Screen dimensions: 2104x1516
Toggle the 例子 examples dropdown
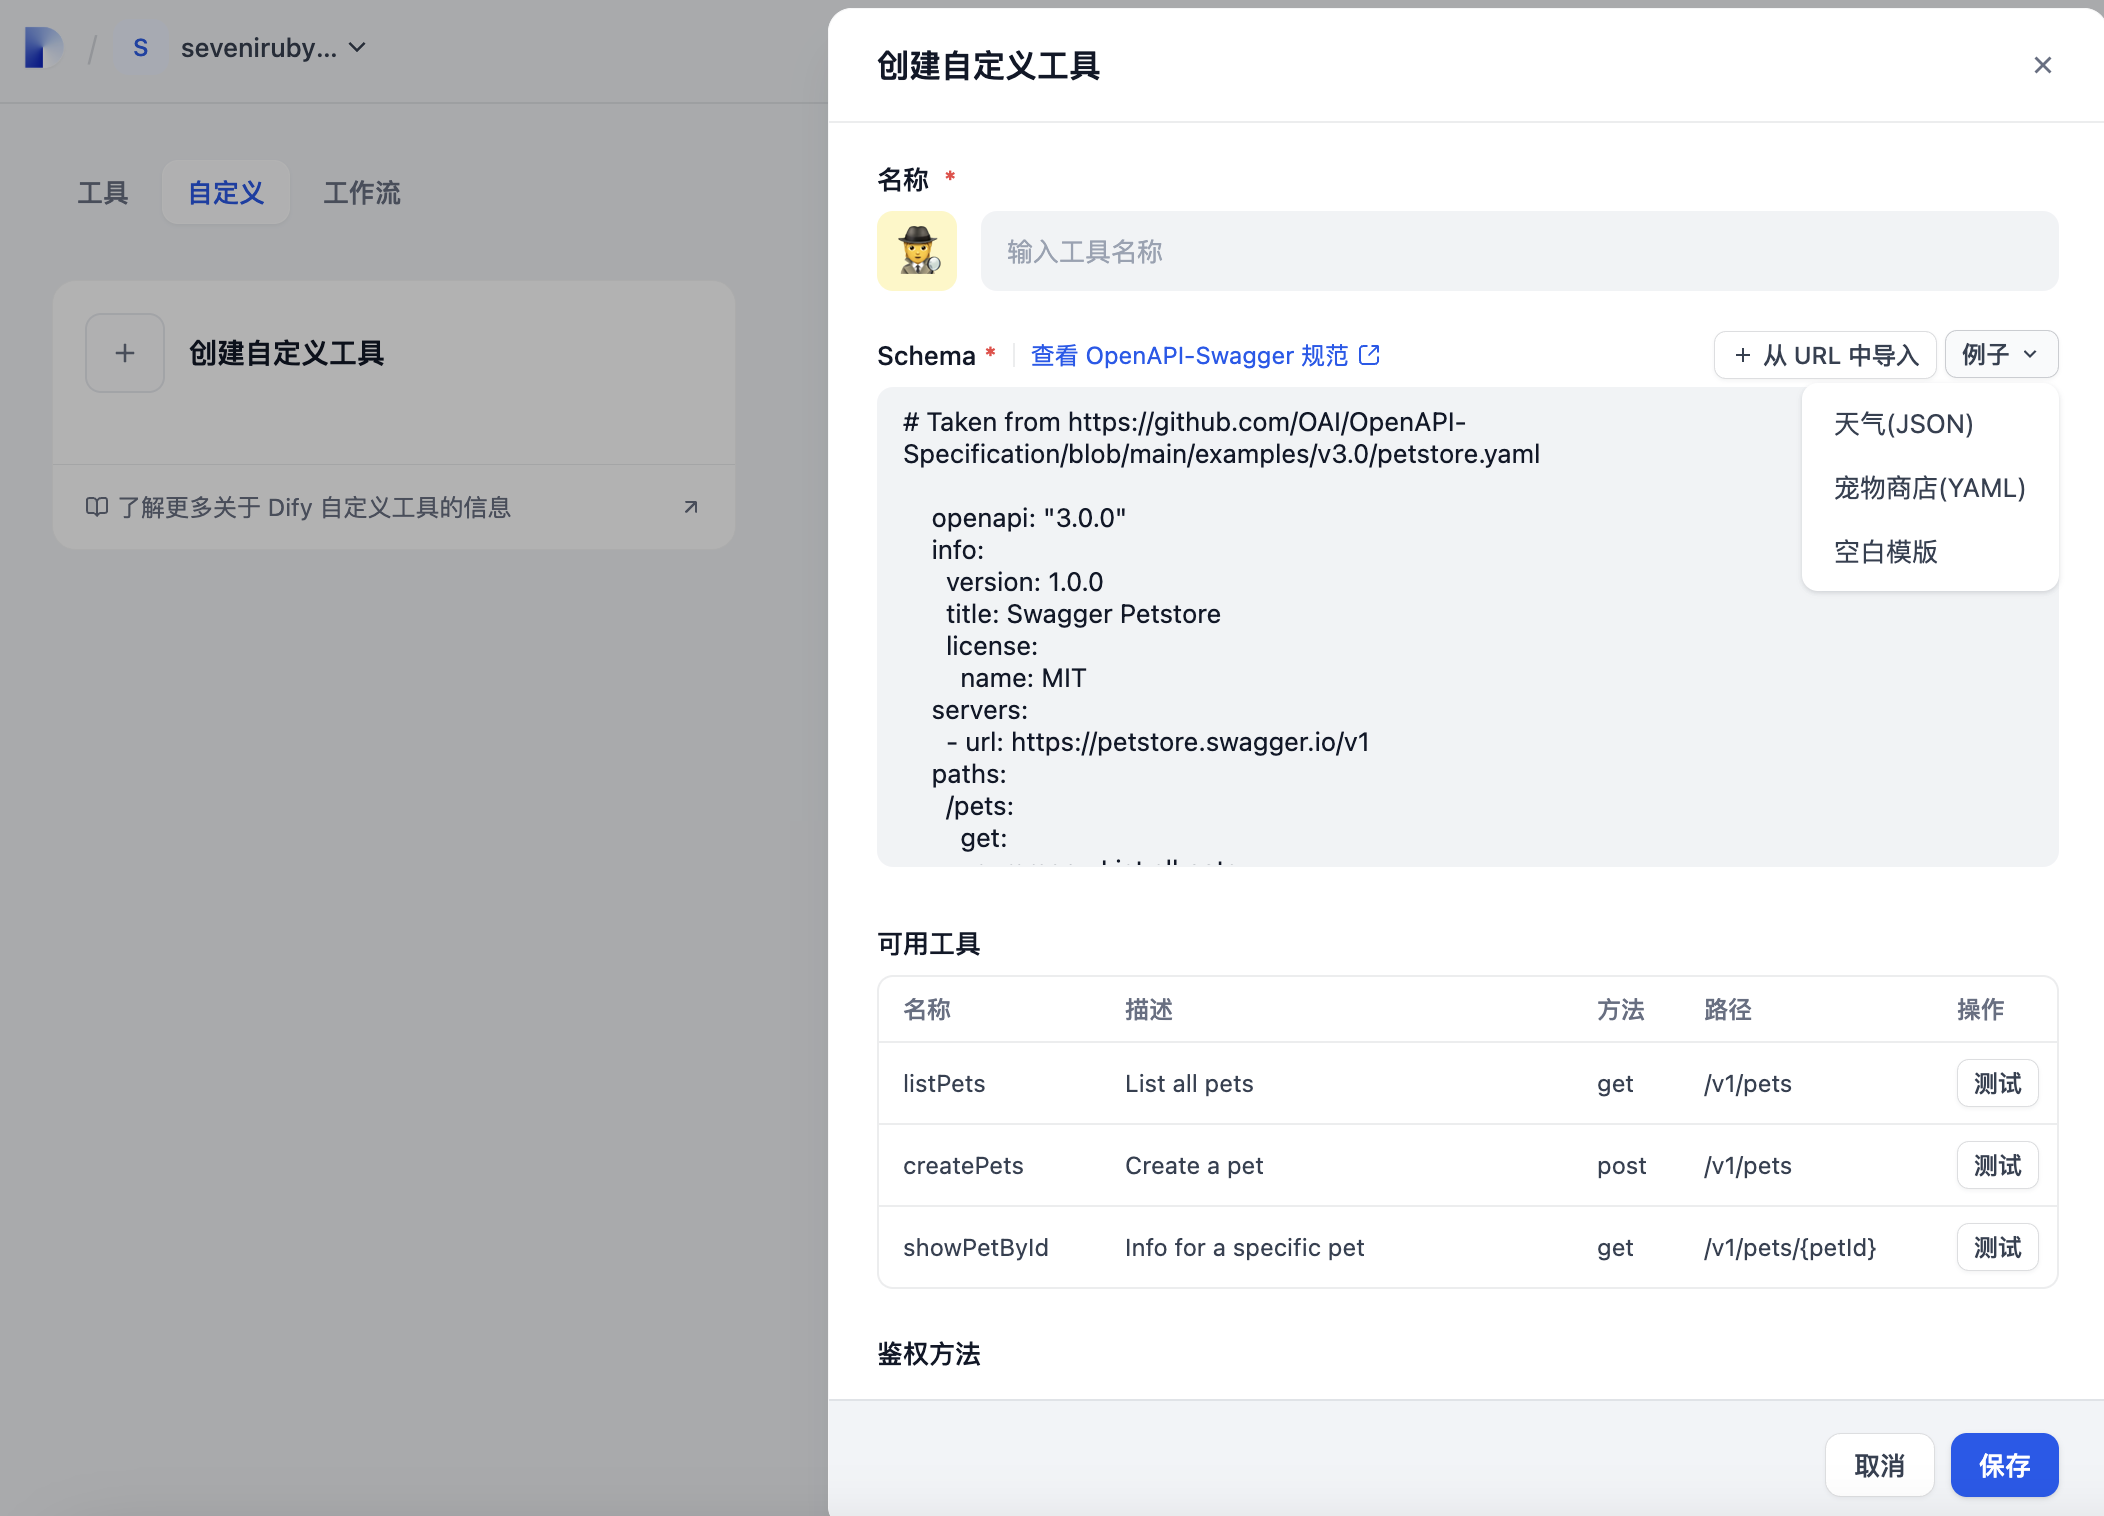tap(2000, 355)
